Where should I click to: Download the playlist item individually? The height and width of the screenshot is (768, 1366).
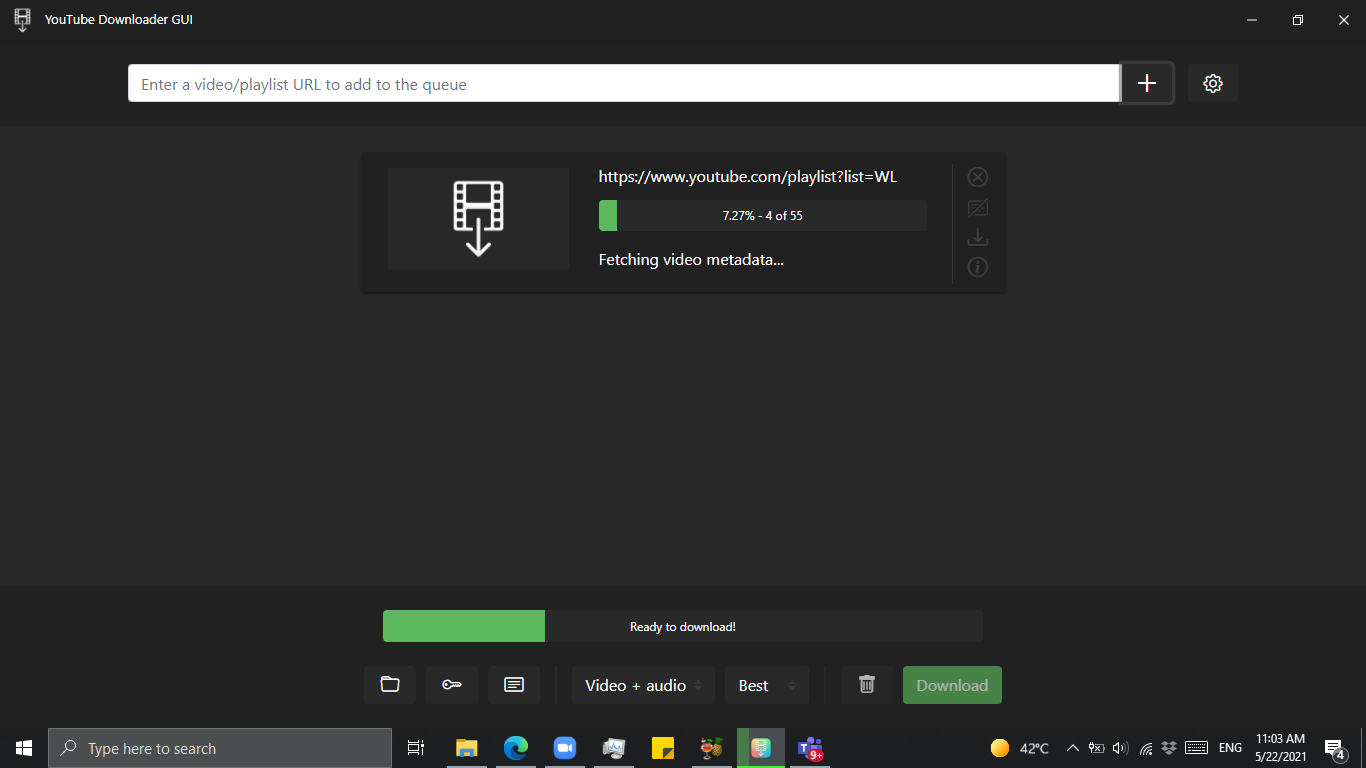click(x=977, y=237)
